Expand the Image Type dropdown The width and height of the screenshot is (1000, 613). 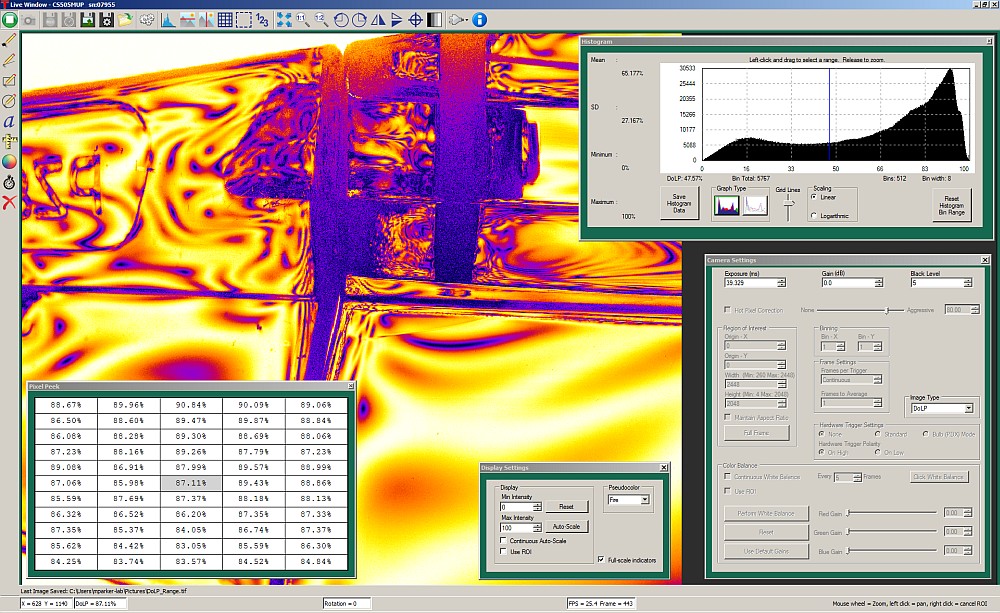coord(967,408)
